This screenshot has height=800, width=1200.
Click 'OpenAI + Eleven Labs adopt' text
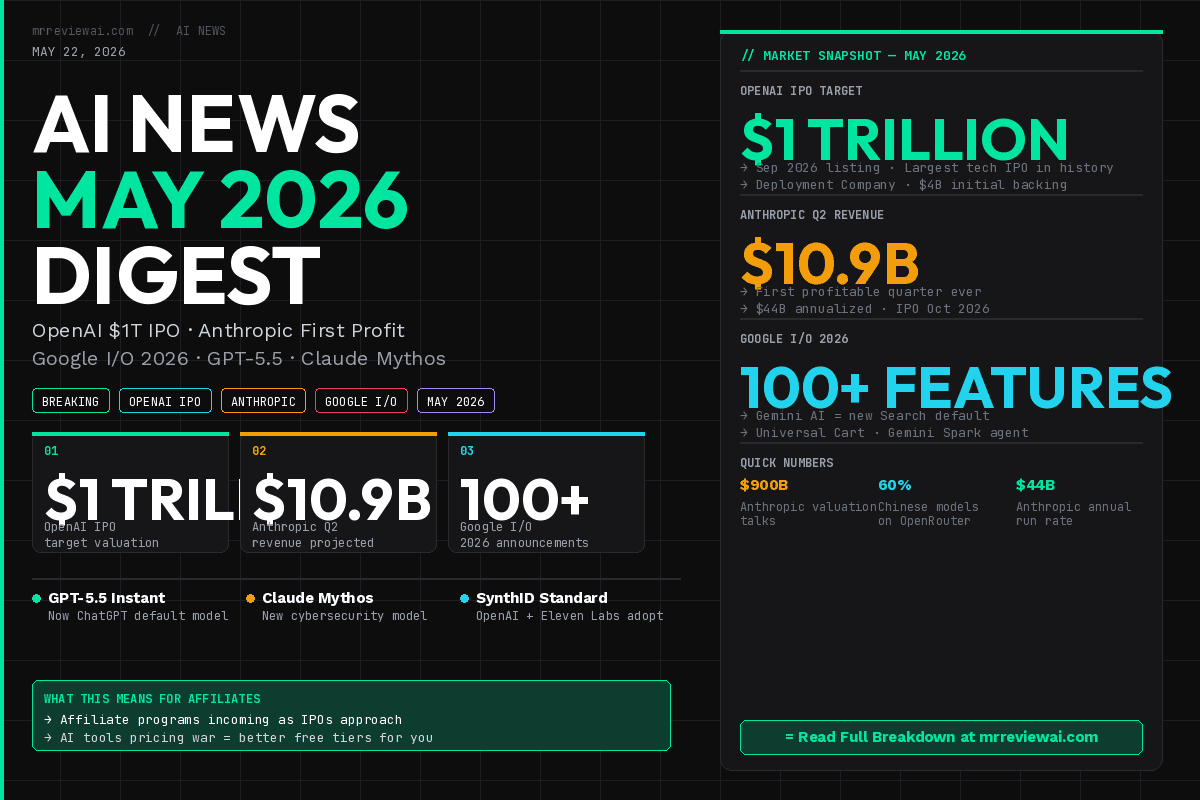(570, 616)
